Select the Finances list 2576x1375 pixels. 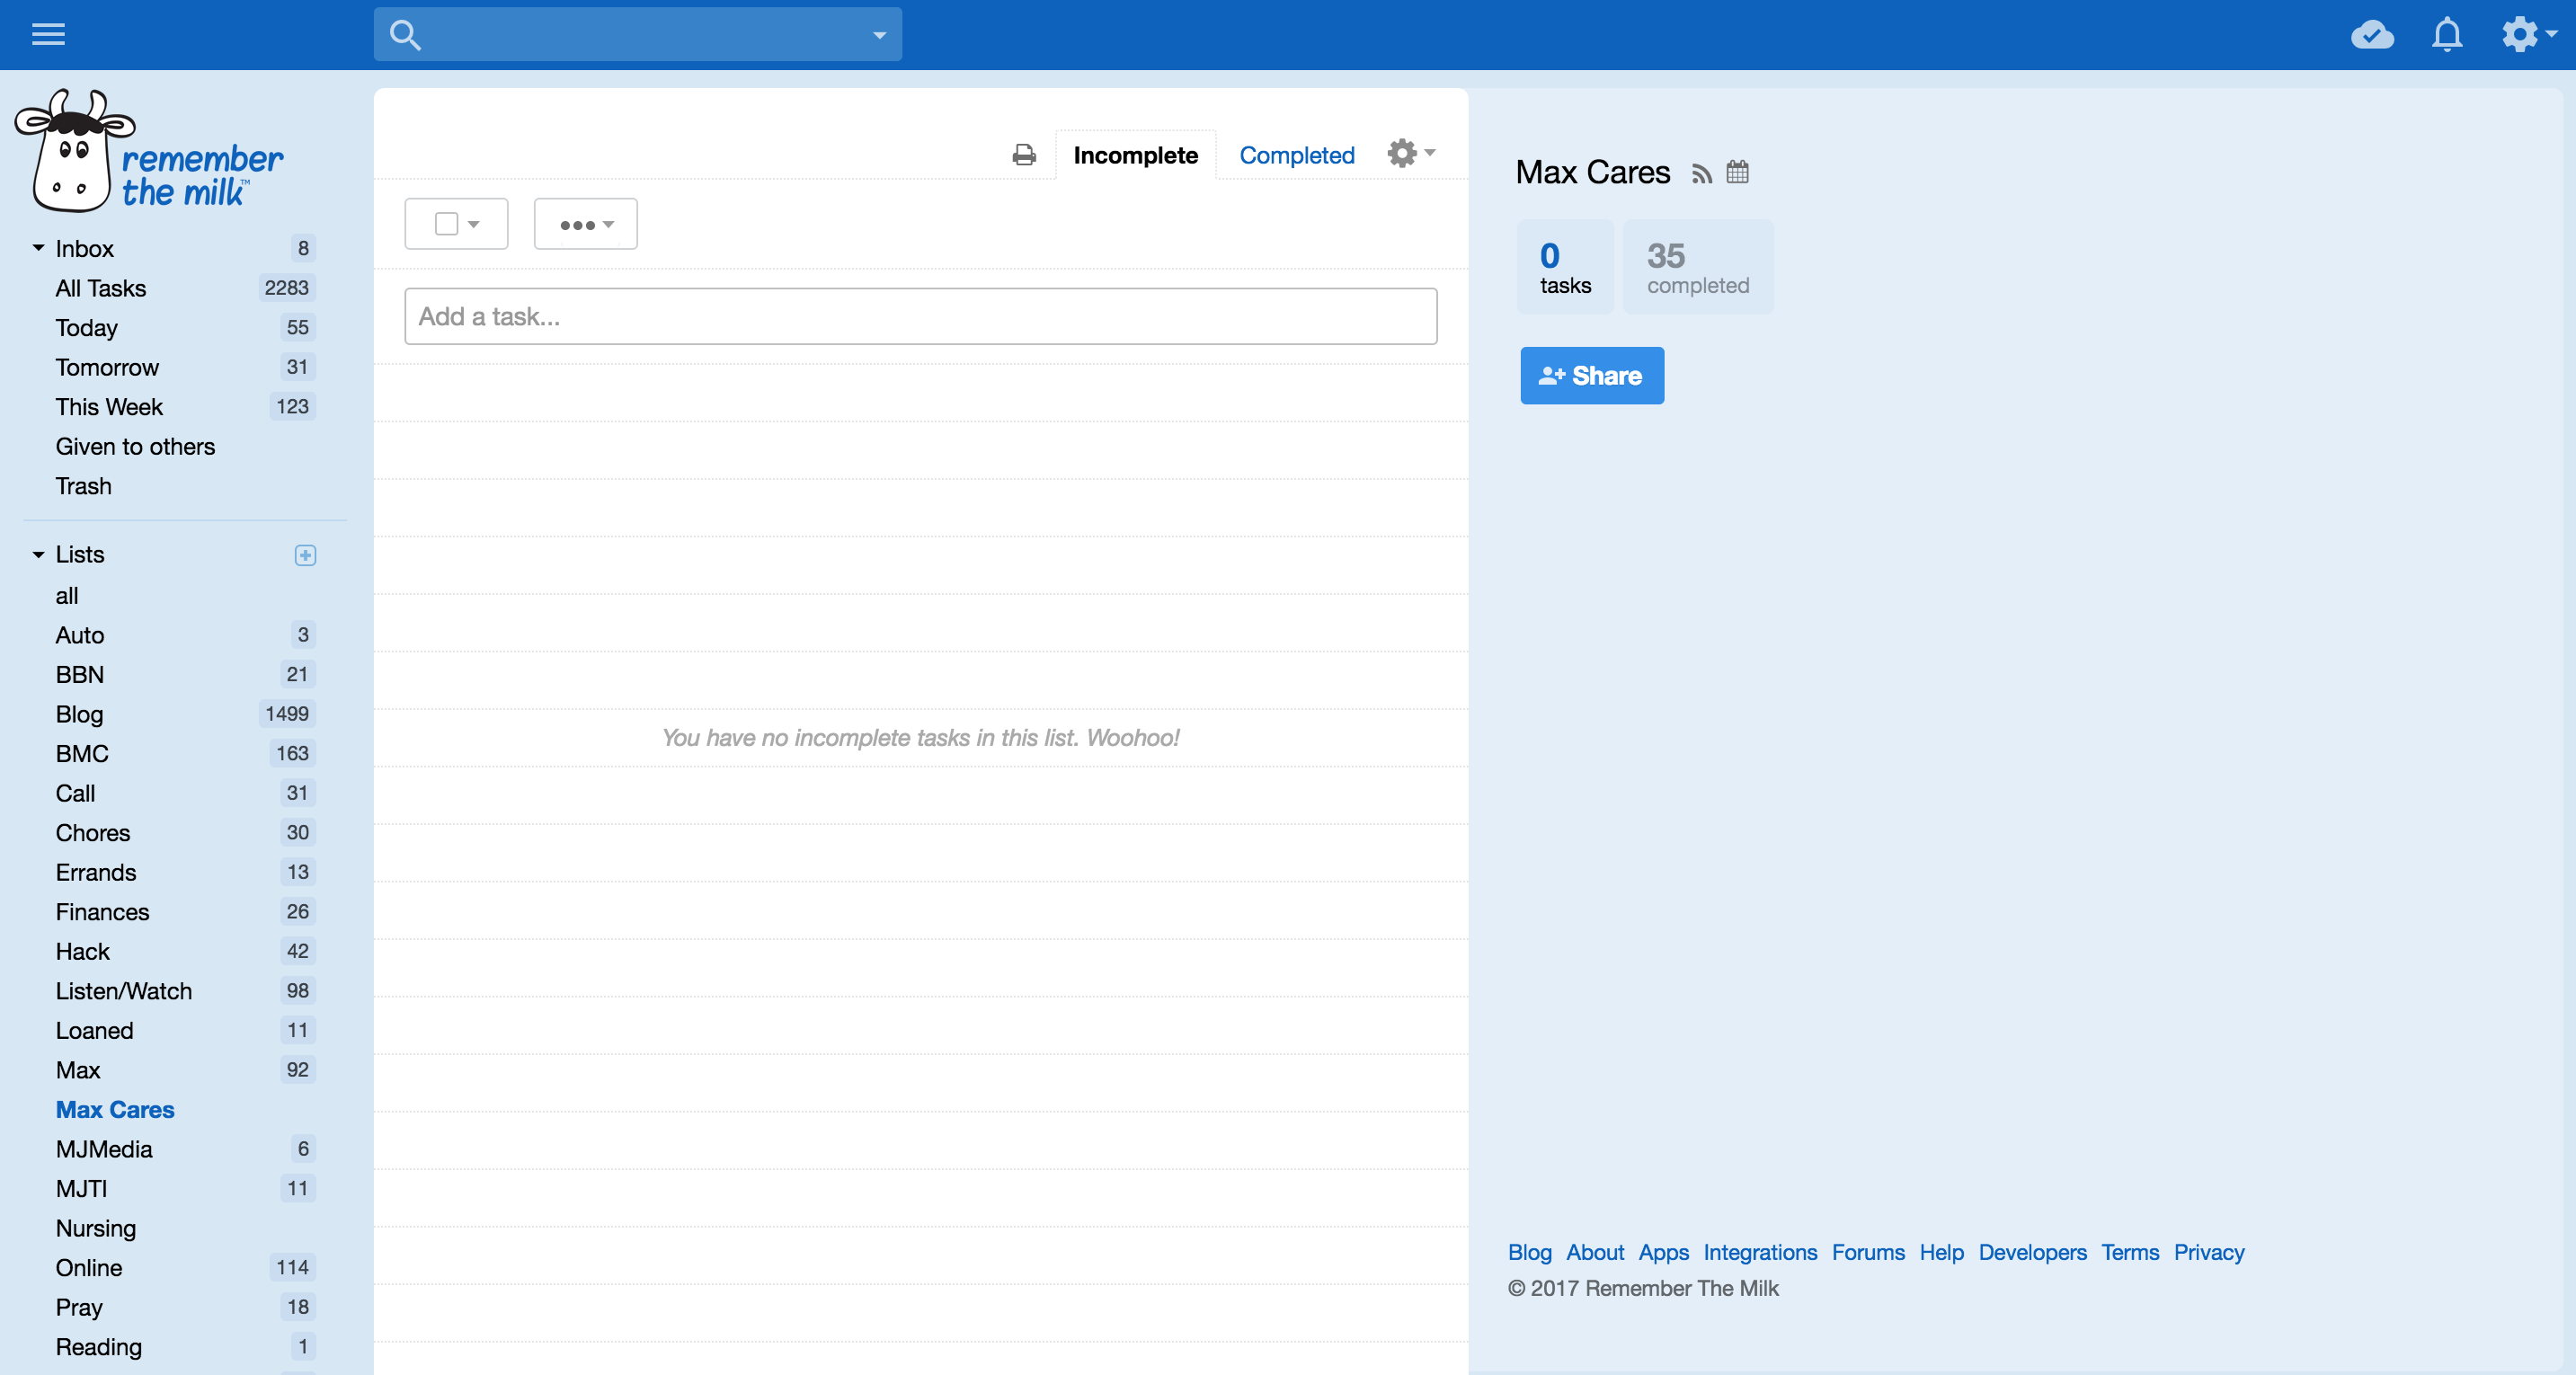pyautogui.click(x=102, y=912)
